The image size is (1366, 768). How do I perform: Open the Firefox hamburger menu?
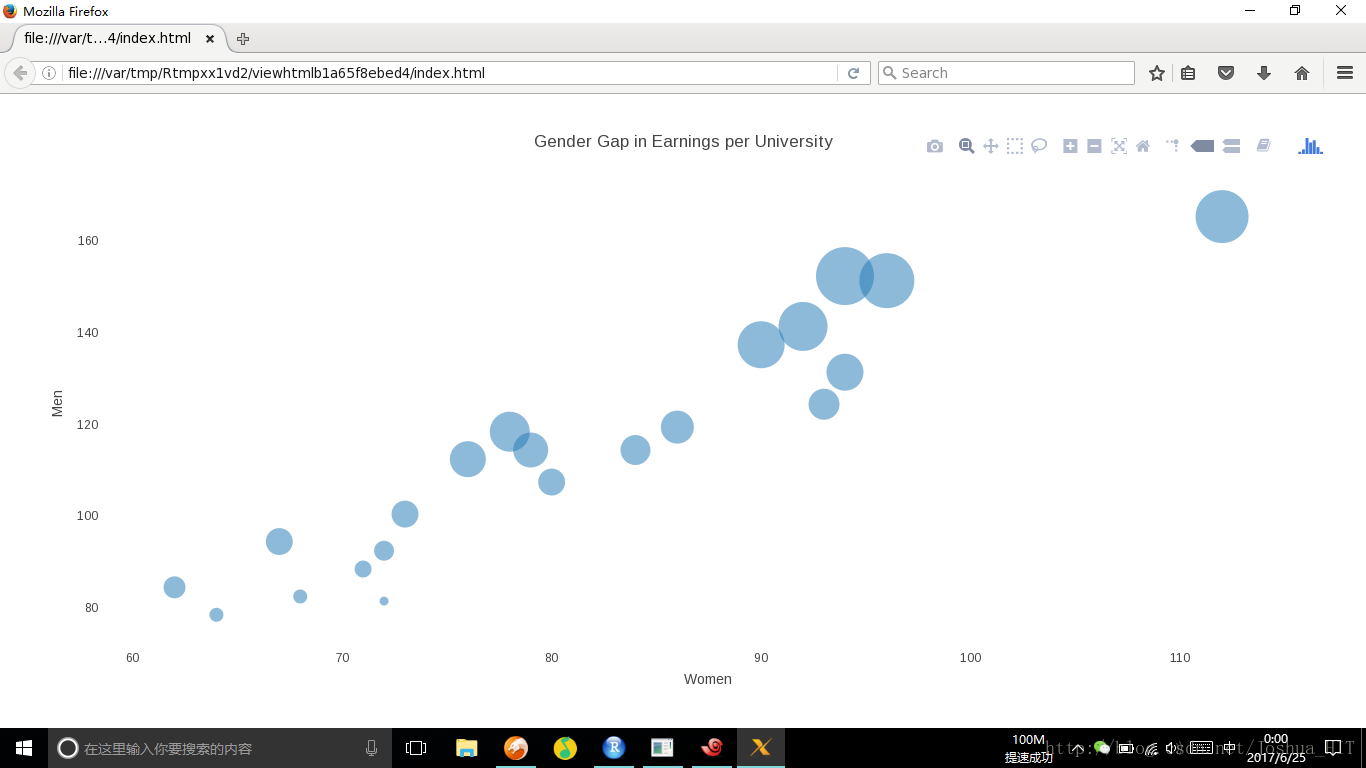[x=1345, y=73]
